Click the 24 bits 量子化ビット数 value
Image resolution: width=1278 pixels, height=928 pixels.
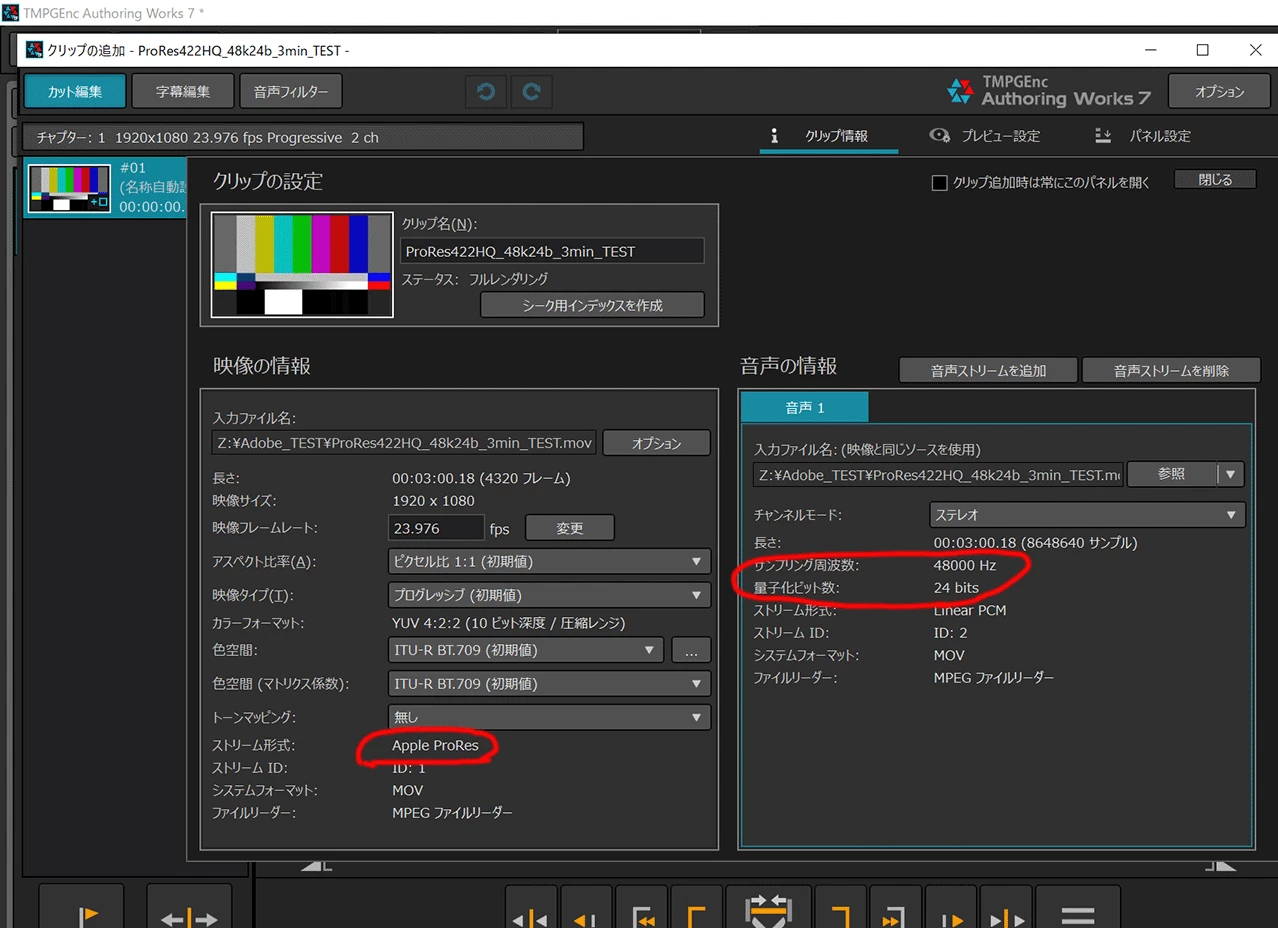[956, 588]
